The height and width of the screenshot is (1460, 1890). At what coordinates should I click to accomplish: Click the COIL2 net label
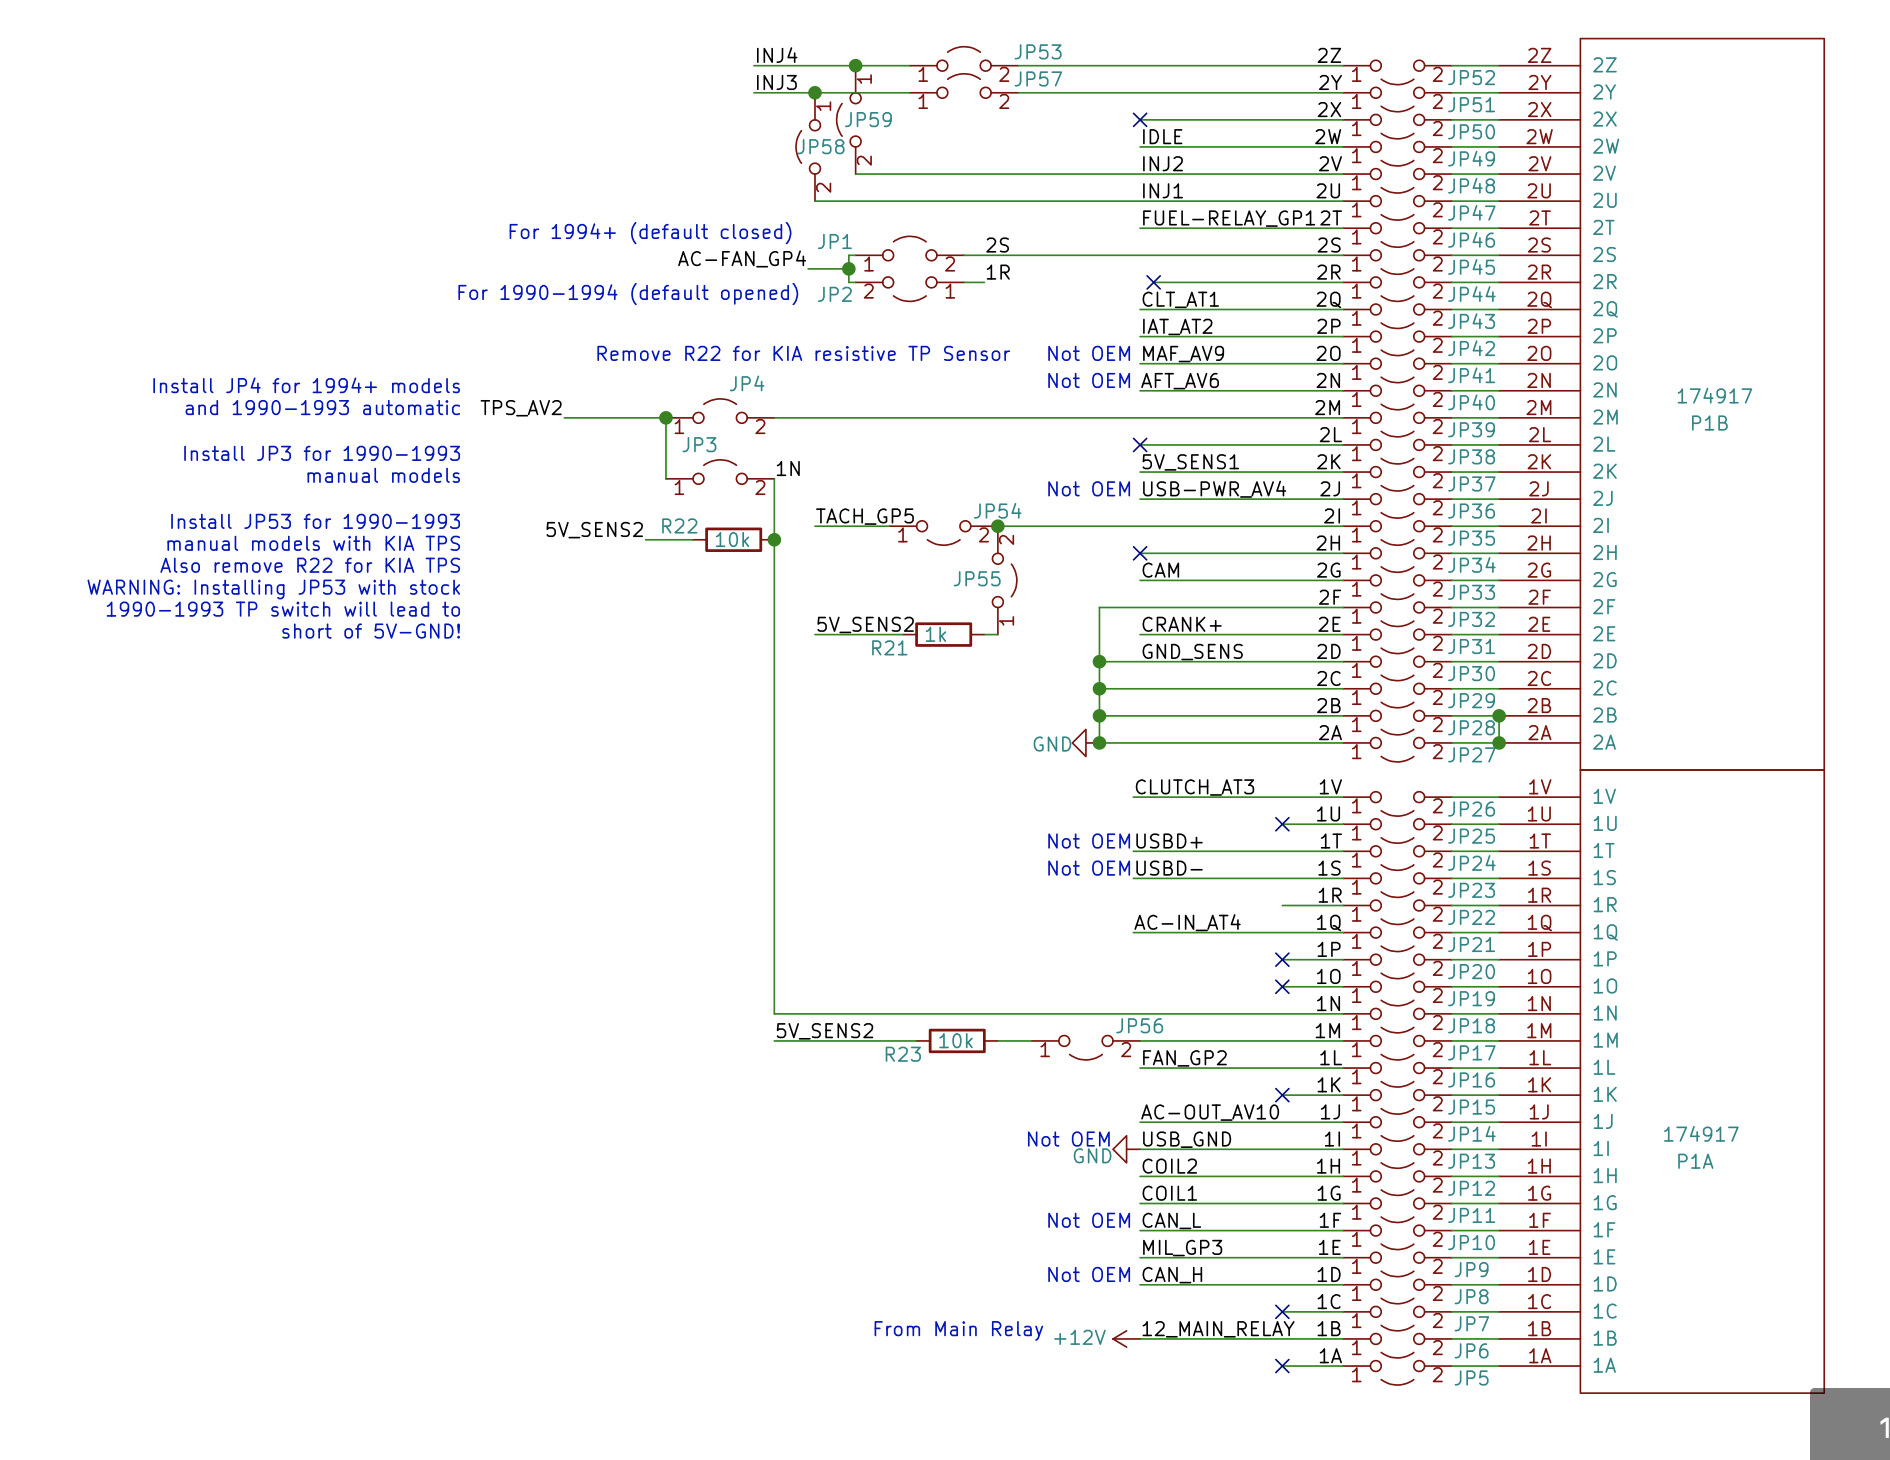point(1169,1166)
